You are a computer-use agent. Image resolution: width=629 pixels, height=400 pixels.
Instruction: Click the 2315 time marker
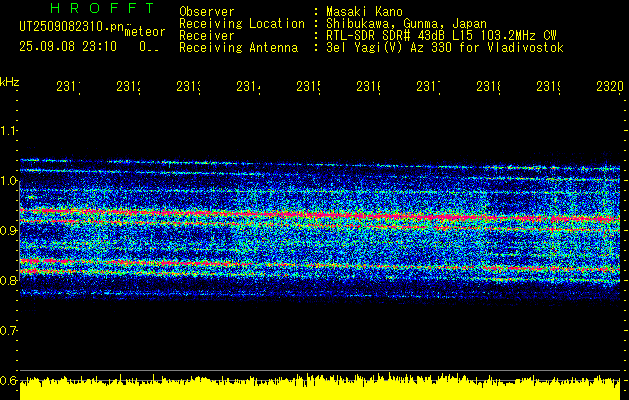click(308, 87)
